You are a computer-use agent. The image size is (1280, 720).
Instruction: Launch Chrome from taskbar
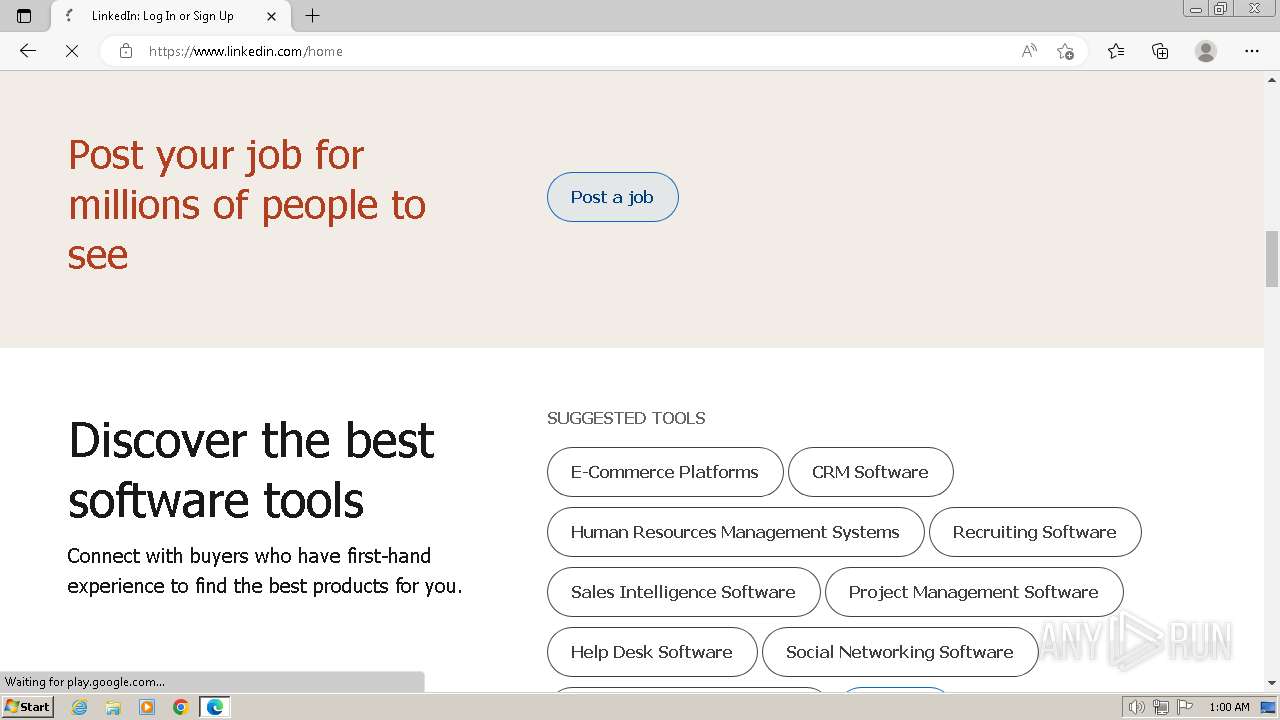pos(180,707)
